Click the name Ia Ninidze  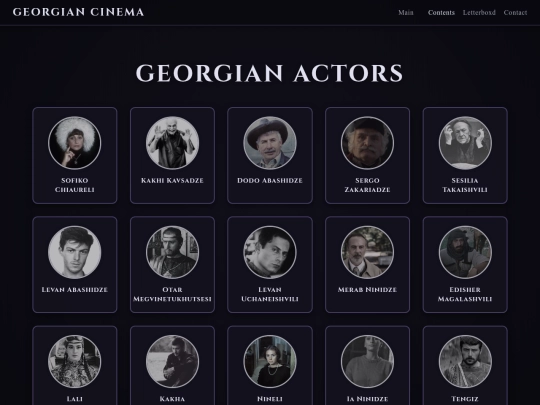coord(367,399)
